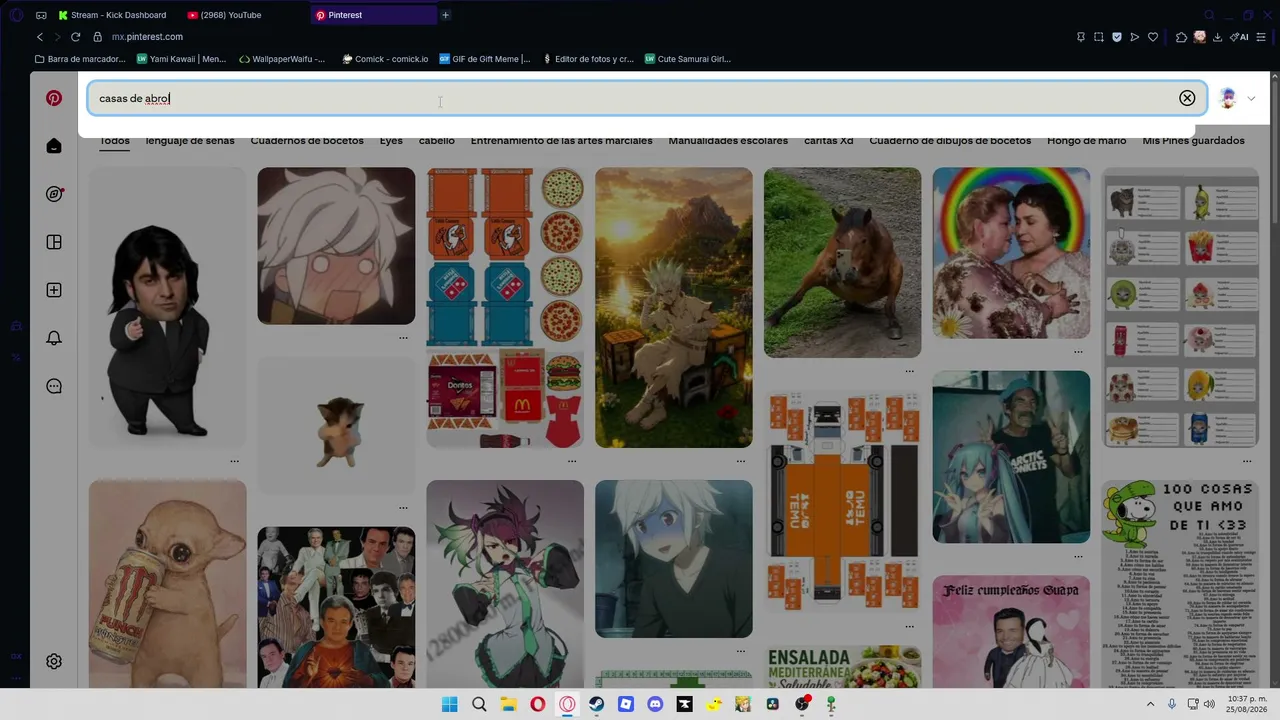The width and height of the screenshot is (1280, 720).
Task: Open more options under rainbow women pin
Action: pos(1078,352)
